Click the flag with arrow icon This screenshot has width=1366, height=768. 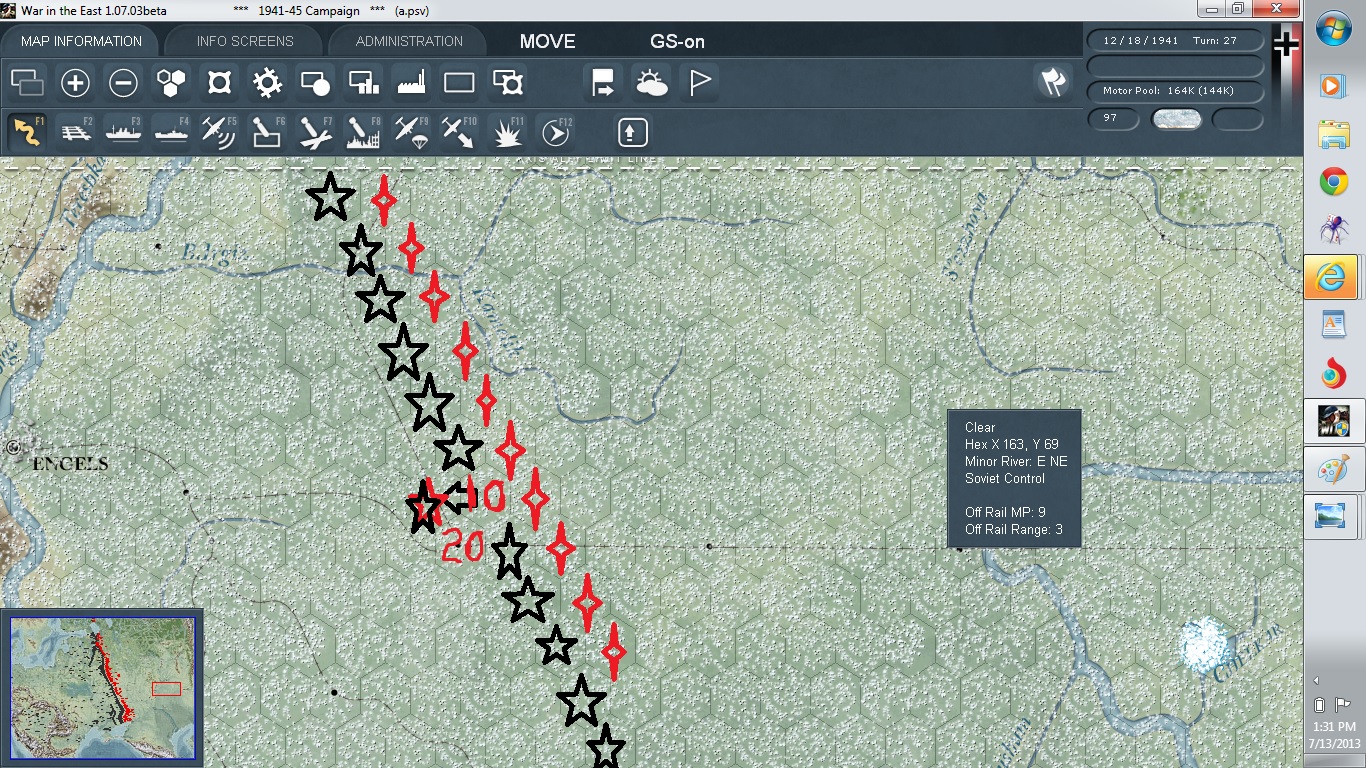pos(603,82)
